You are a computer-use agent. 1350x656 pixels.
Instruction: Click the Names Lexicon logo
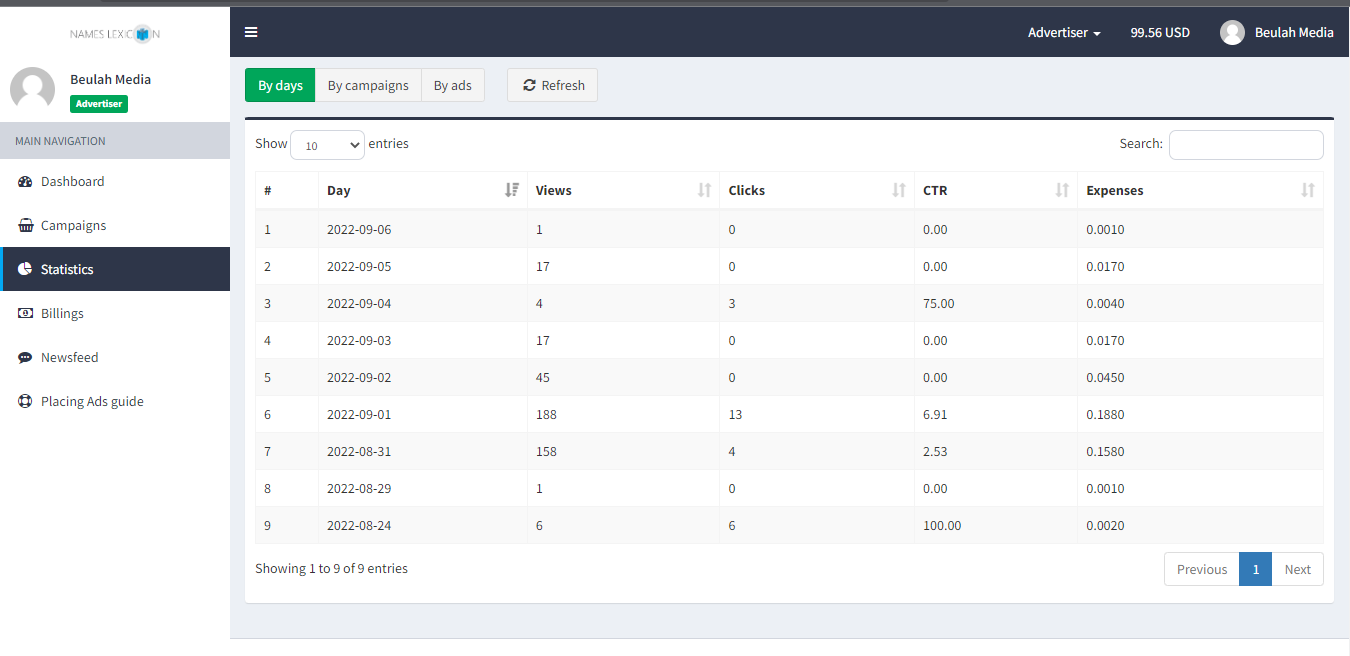tap(115, 34)
